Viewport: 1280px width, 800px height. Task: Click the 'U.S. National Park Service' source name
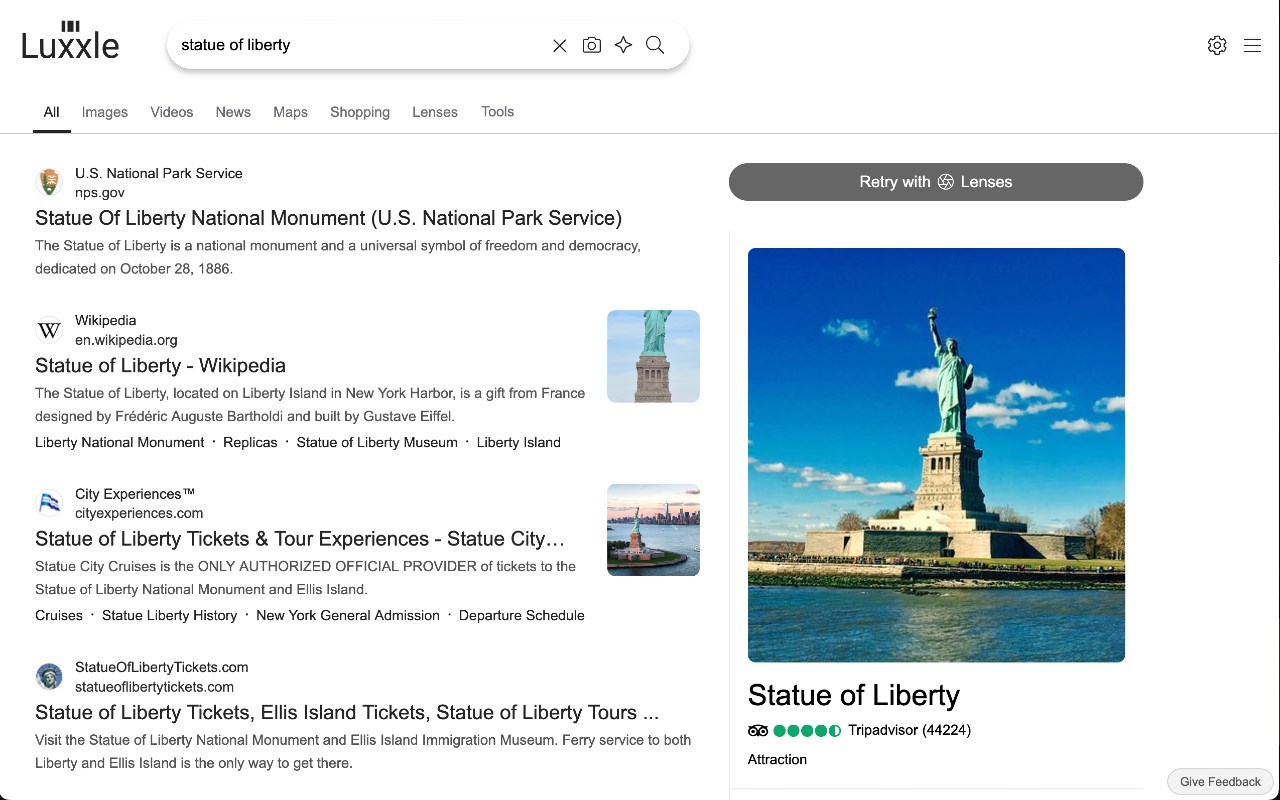pyautogui.click(x=159, y=173)
